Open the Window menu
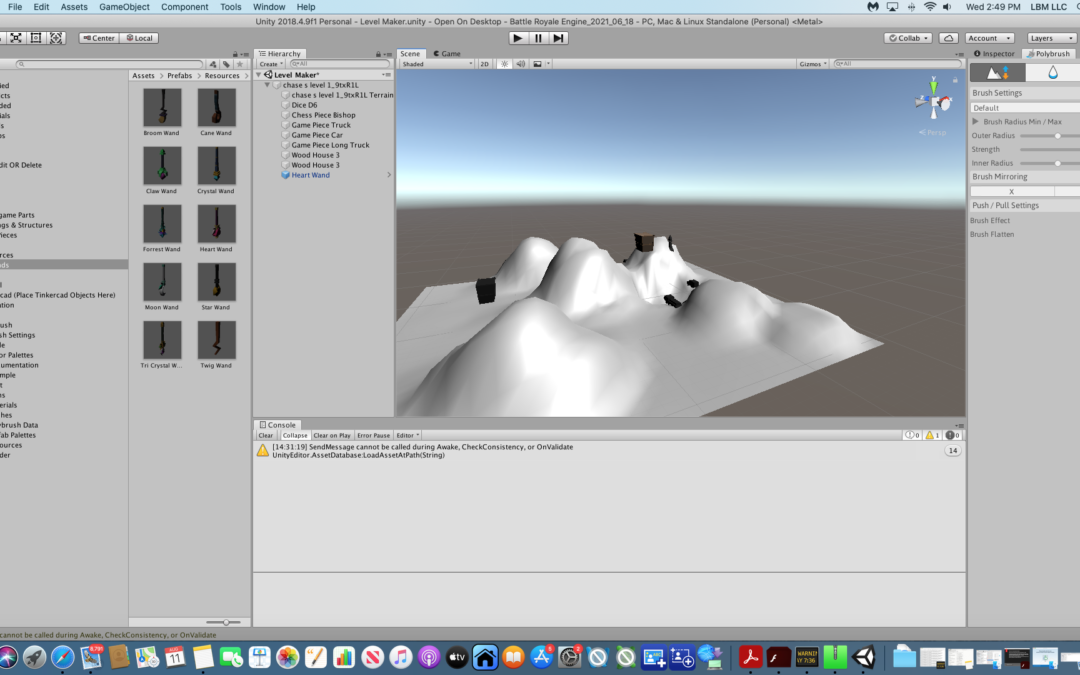Image resolution: width=1080 pixels, height=675 pixels. (269, 7)
